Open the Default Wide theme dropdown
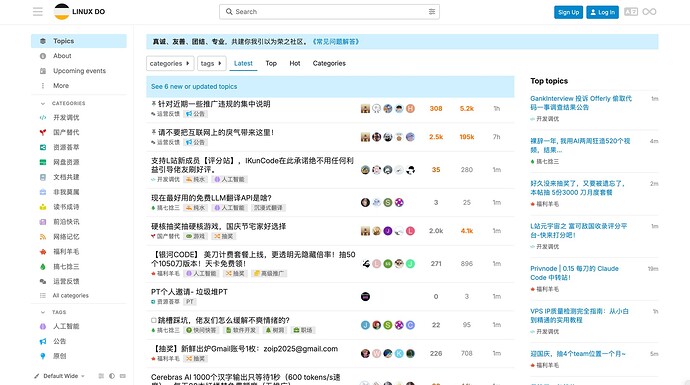This screenshot has width=690, height=385. (59, 376)
